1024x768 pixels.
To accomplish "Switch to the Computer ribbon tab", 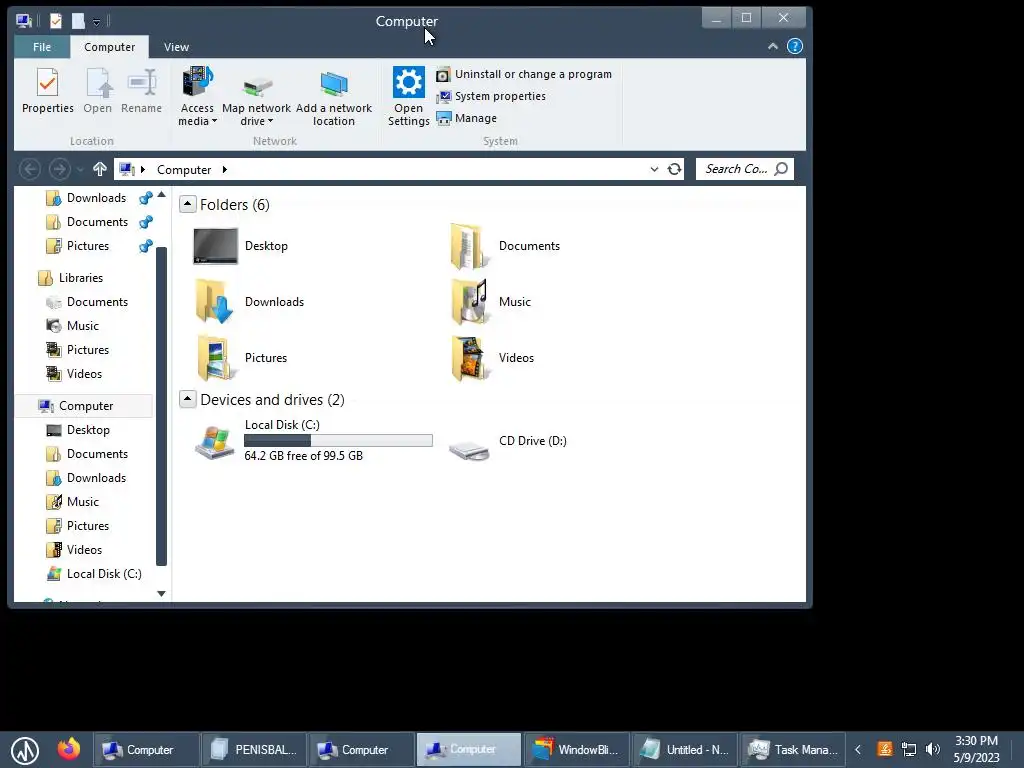I will click(x=109, y=47).
